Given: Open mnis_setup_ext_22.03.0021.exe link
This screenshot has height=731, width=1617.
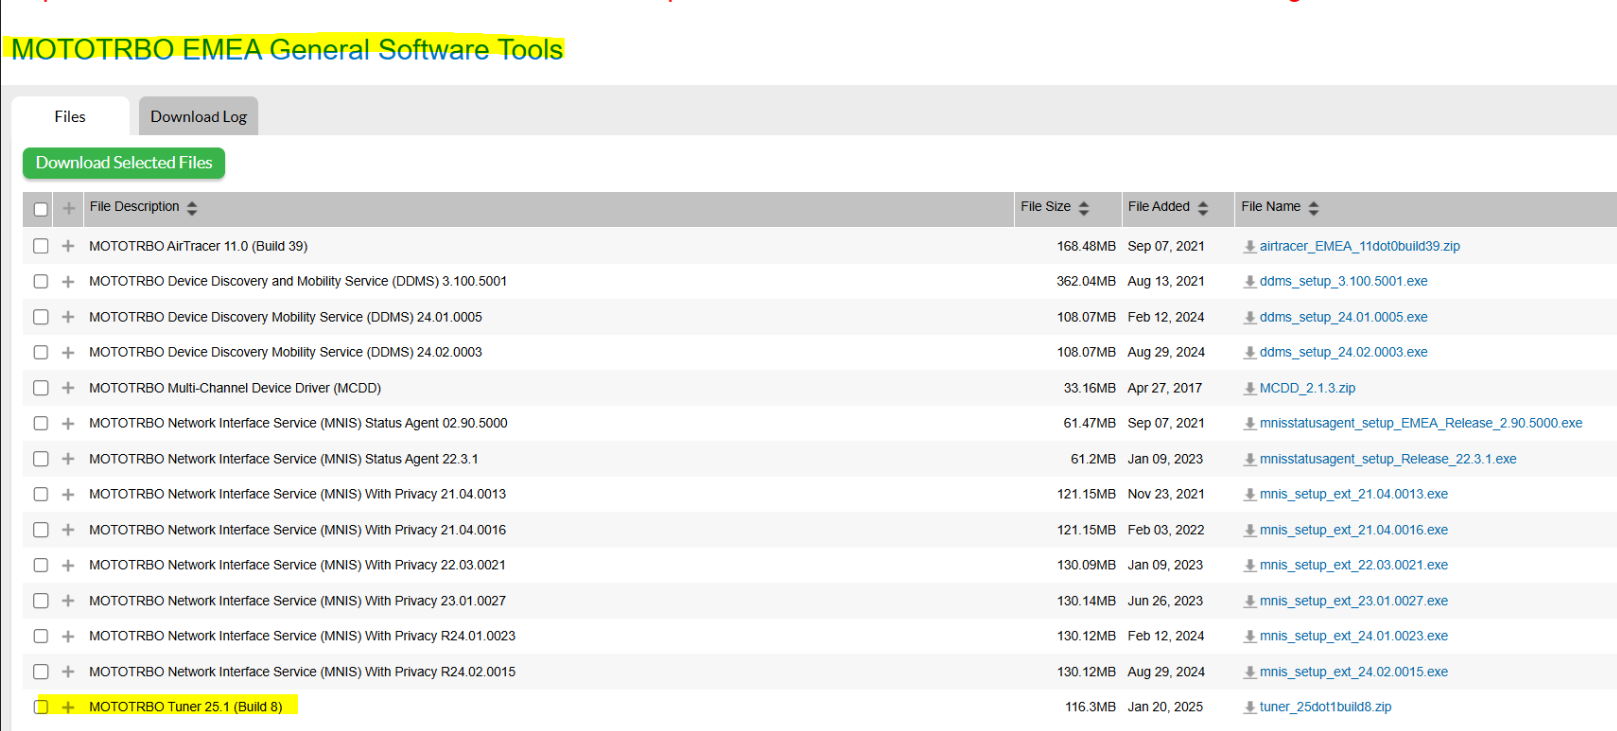Looking at the screenshot, I should click(x=1353, y=566).
